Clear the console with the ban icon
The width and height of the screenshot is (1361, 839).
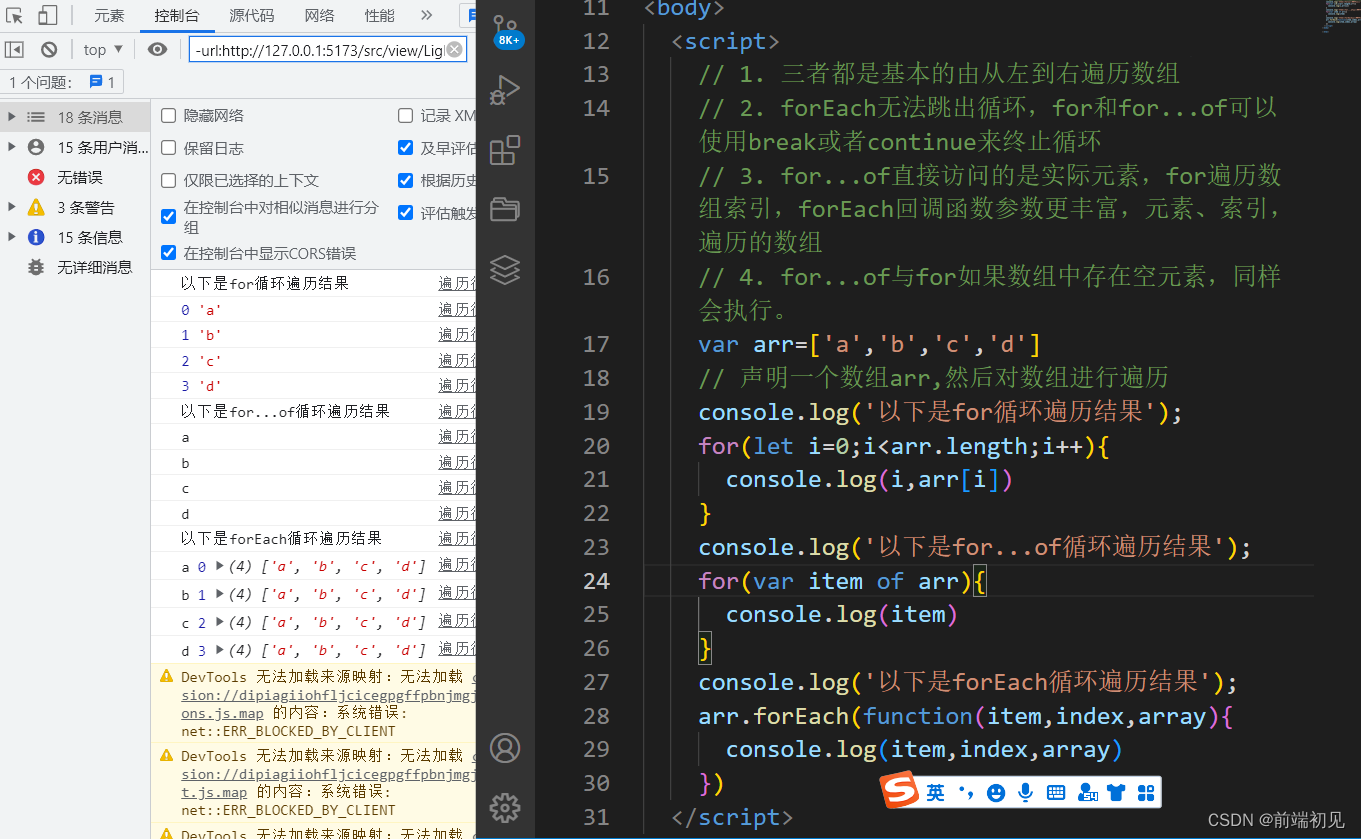[x=49, y=49]
